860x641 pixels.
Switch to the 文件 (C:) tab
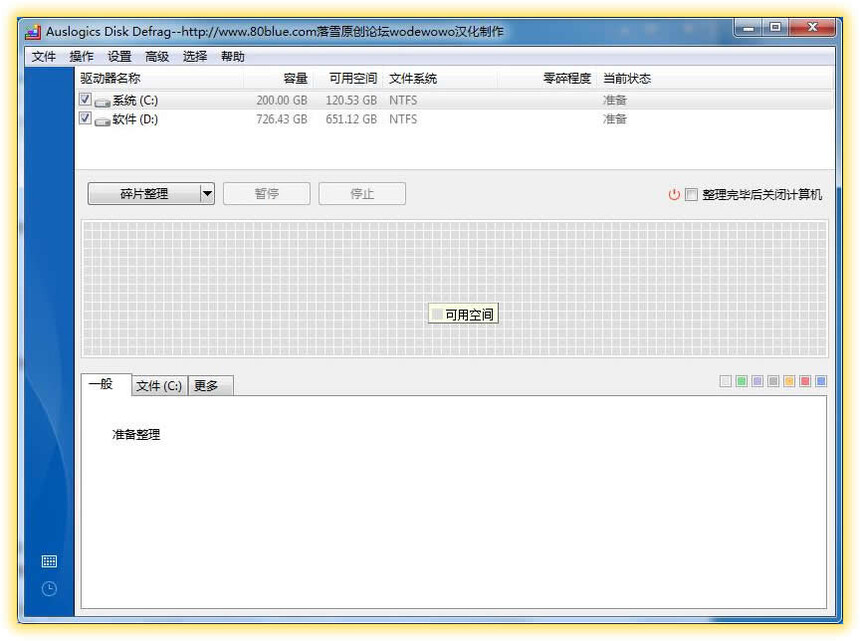pyautogui.click(x=158, y=384)
